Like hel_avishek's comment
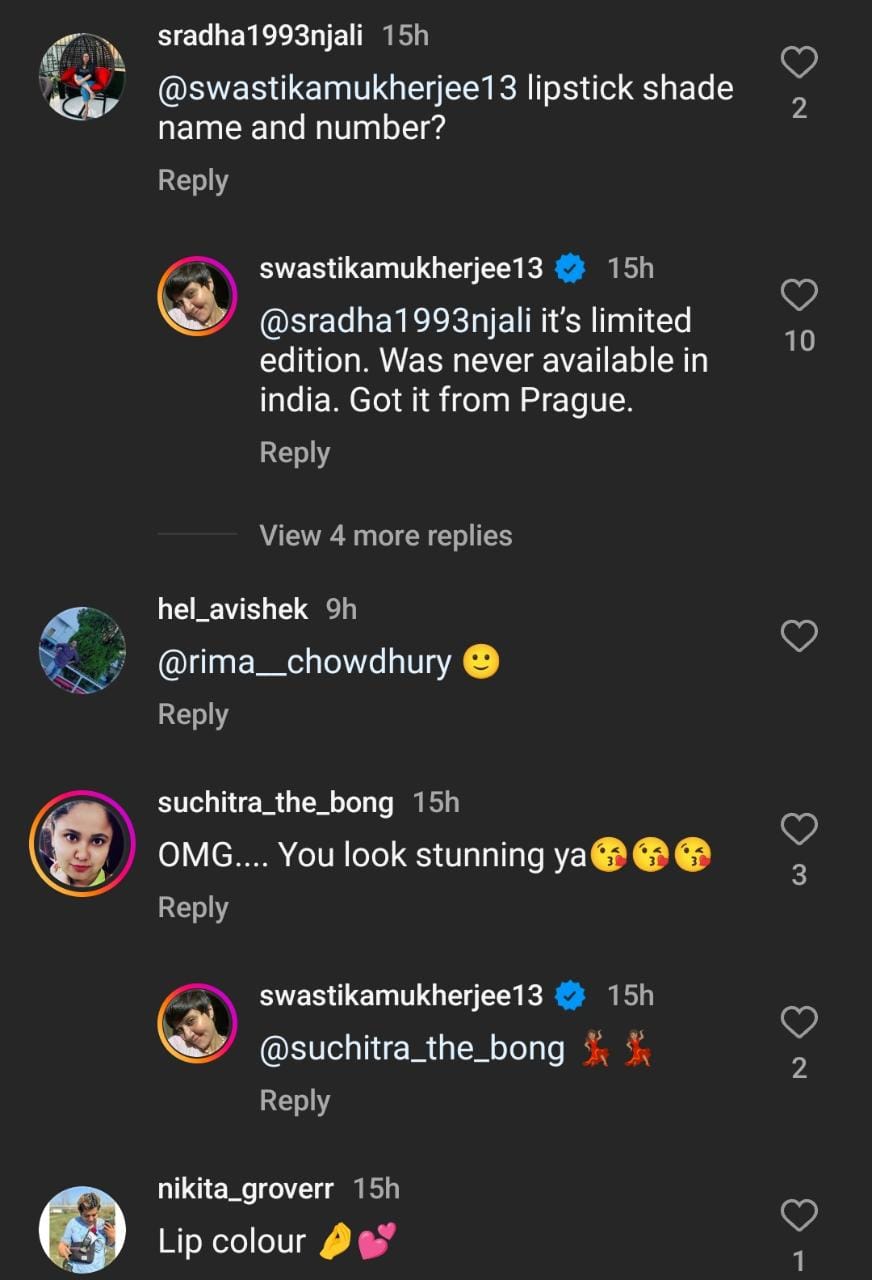872x1280 pixels. [799, 635]
